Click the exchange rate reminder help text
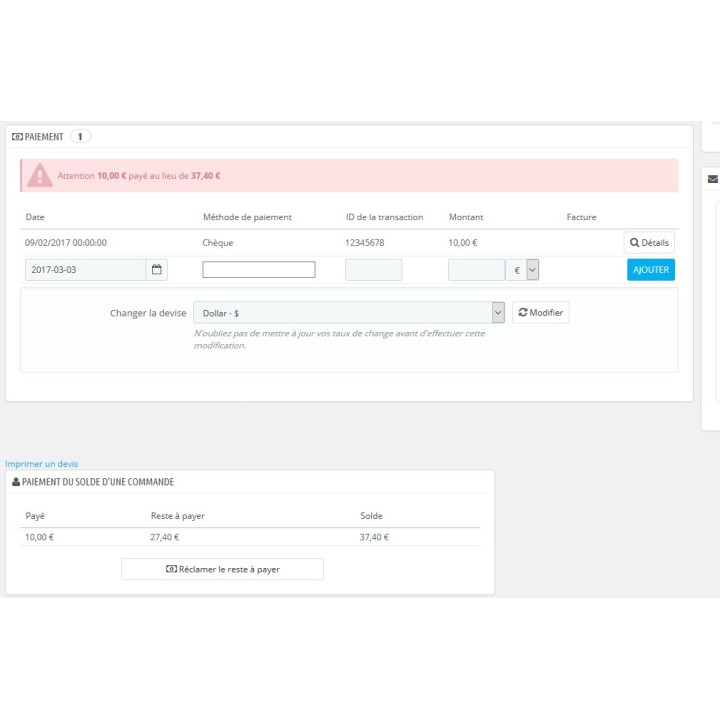 [339, 339]
